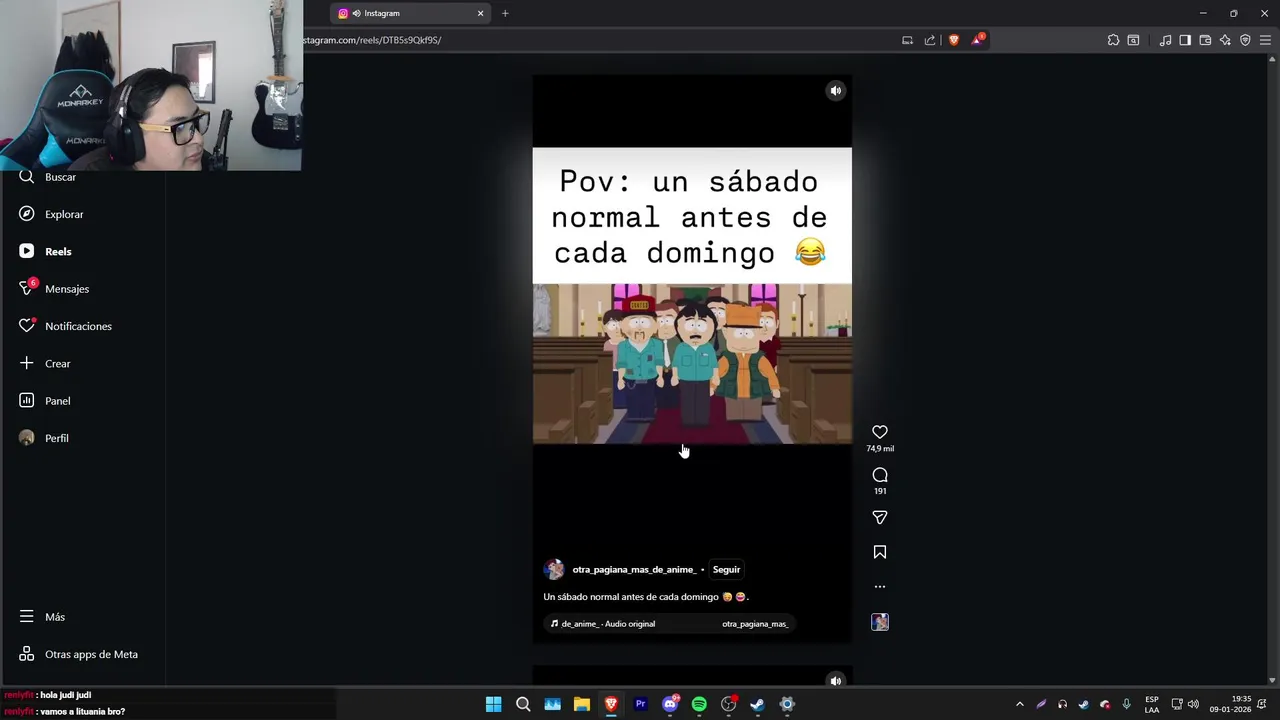Open Windows taskbar search

(523, 704)
